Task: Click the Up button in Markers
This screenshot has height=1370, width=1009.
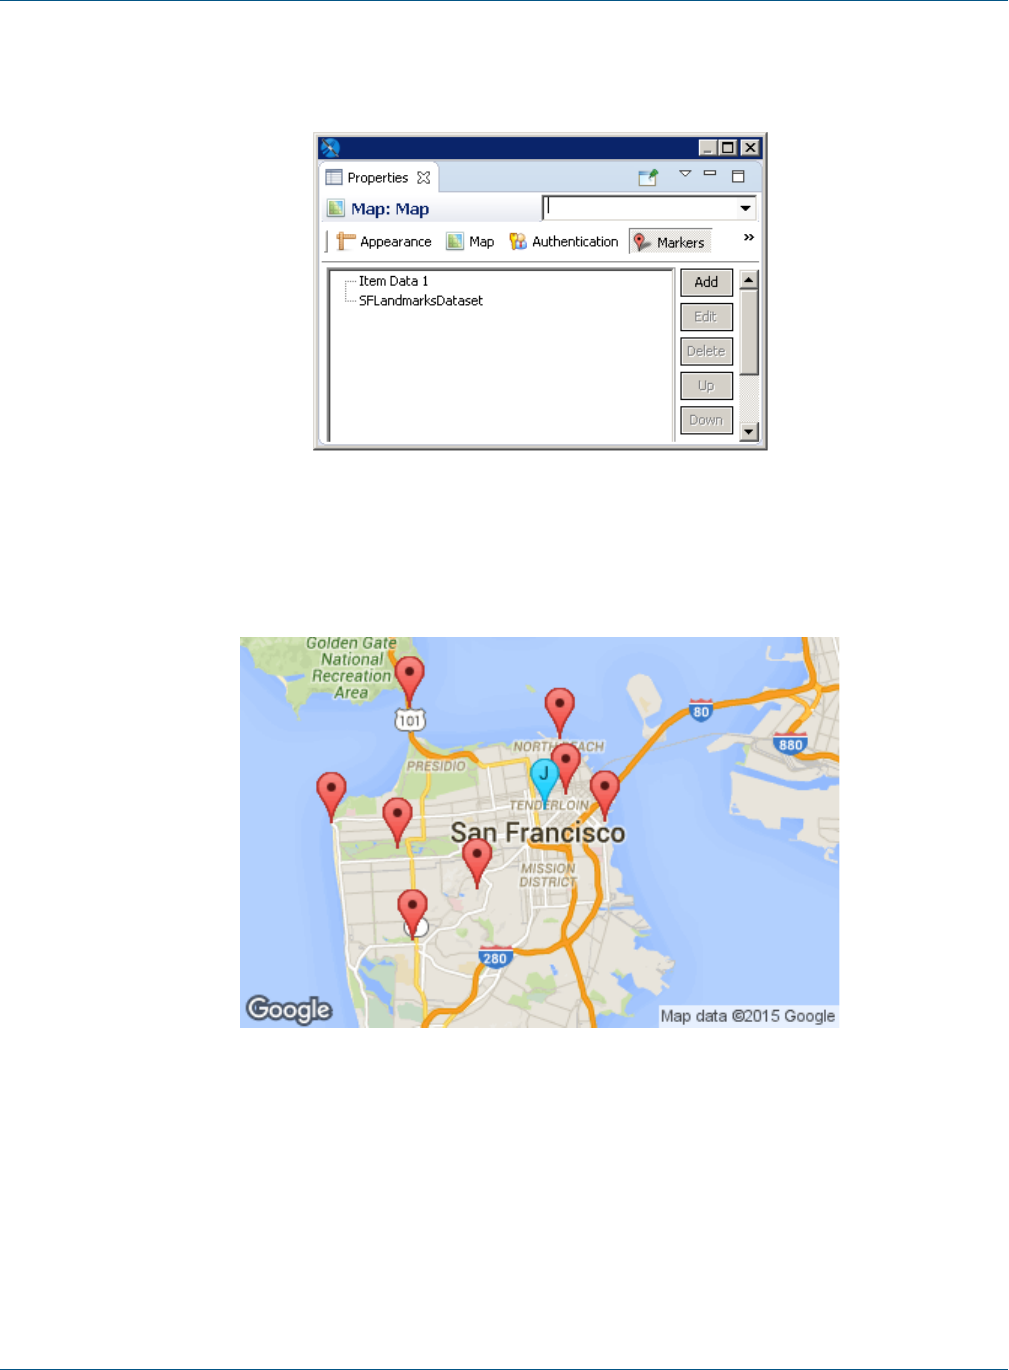Action: pyautogui.click(x=706, y=386)
